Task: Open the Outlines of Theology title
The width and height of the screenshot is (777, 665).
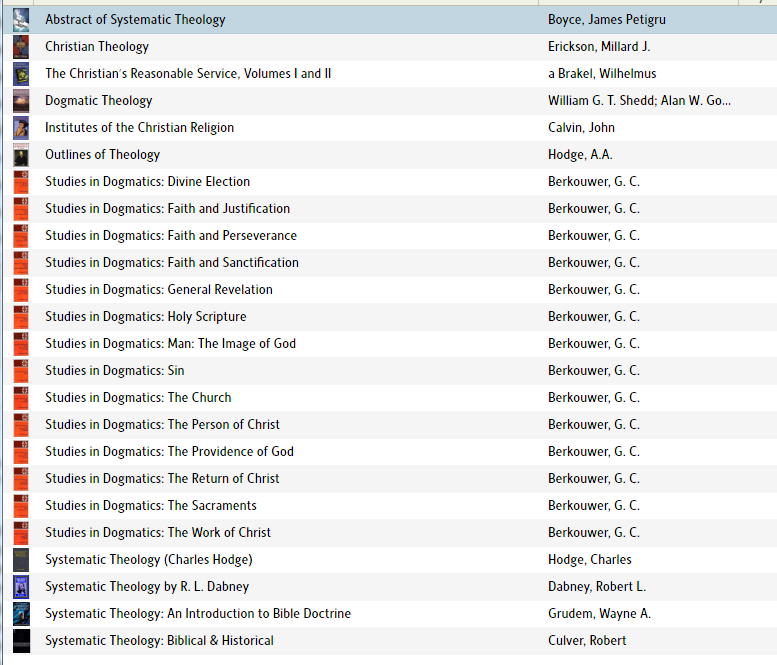Action: pos(103,155)
